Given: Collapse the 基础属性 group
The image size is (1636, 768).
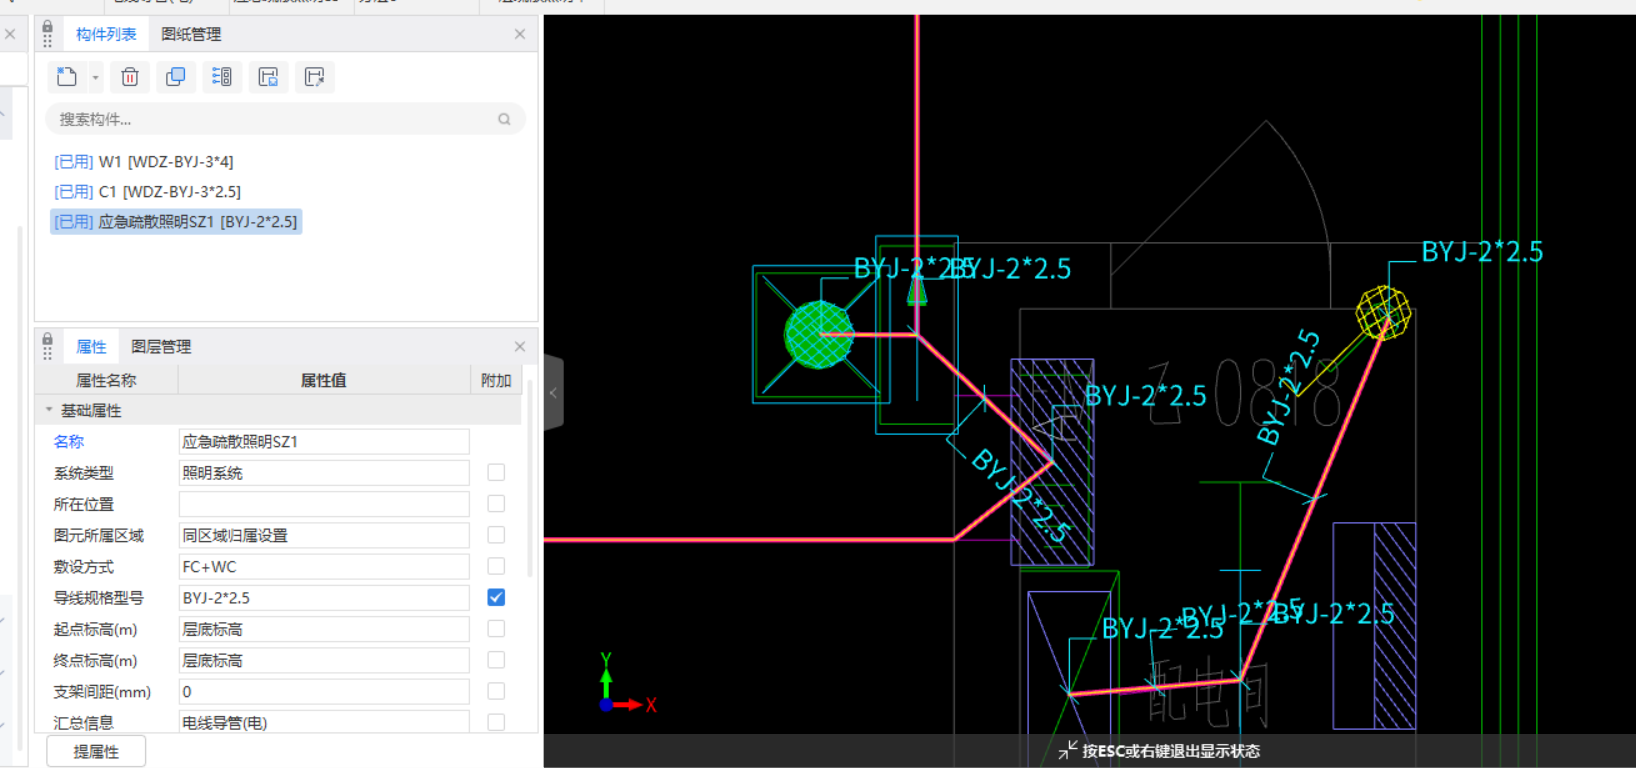Looking at the screenshot, I should (x=49, y=410).
